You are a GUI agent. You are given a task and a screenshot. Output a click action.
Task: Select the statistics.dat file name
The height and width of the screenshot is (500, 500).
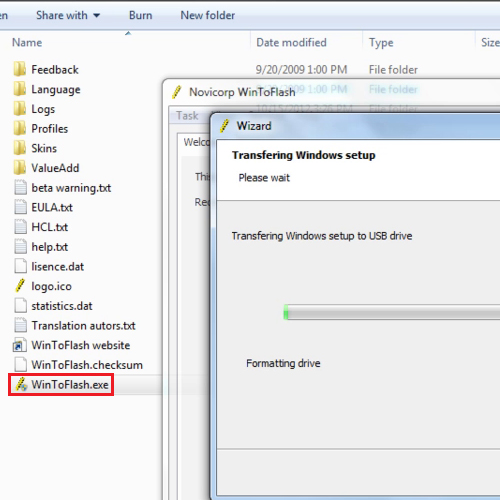(62, 306)
